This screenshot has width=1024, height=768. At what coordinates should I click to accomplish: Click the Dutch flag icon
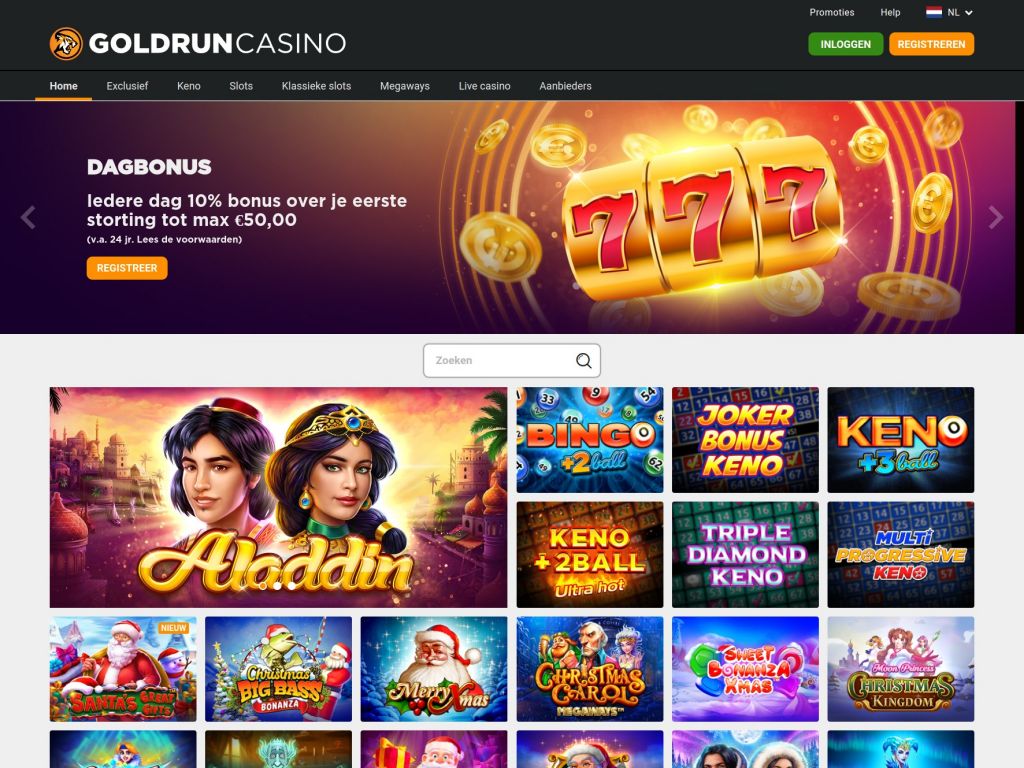click(934, 12)
